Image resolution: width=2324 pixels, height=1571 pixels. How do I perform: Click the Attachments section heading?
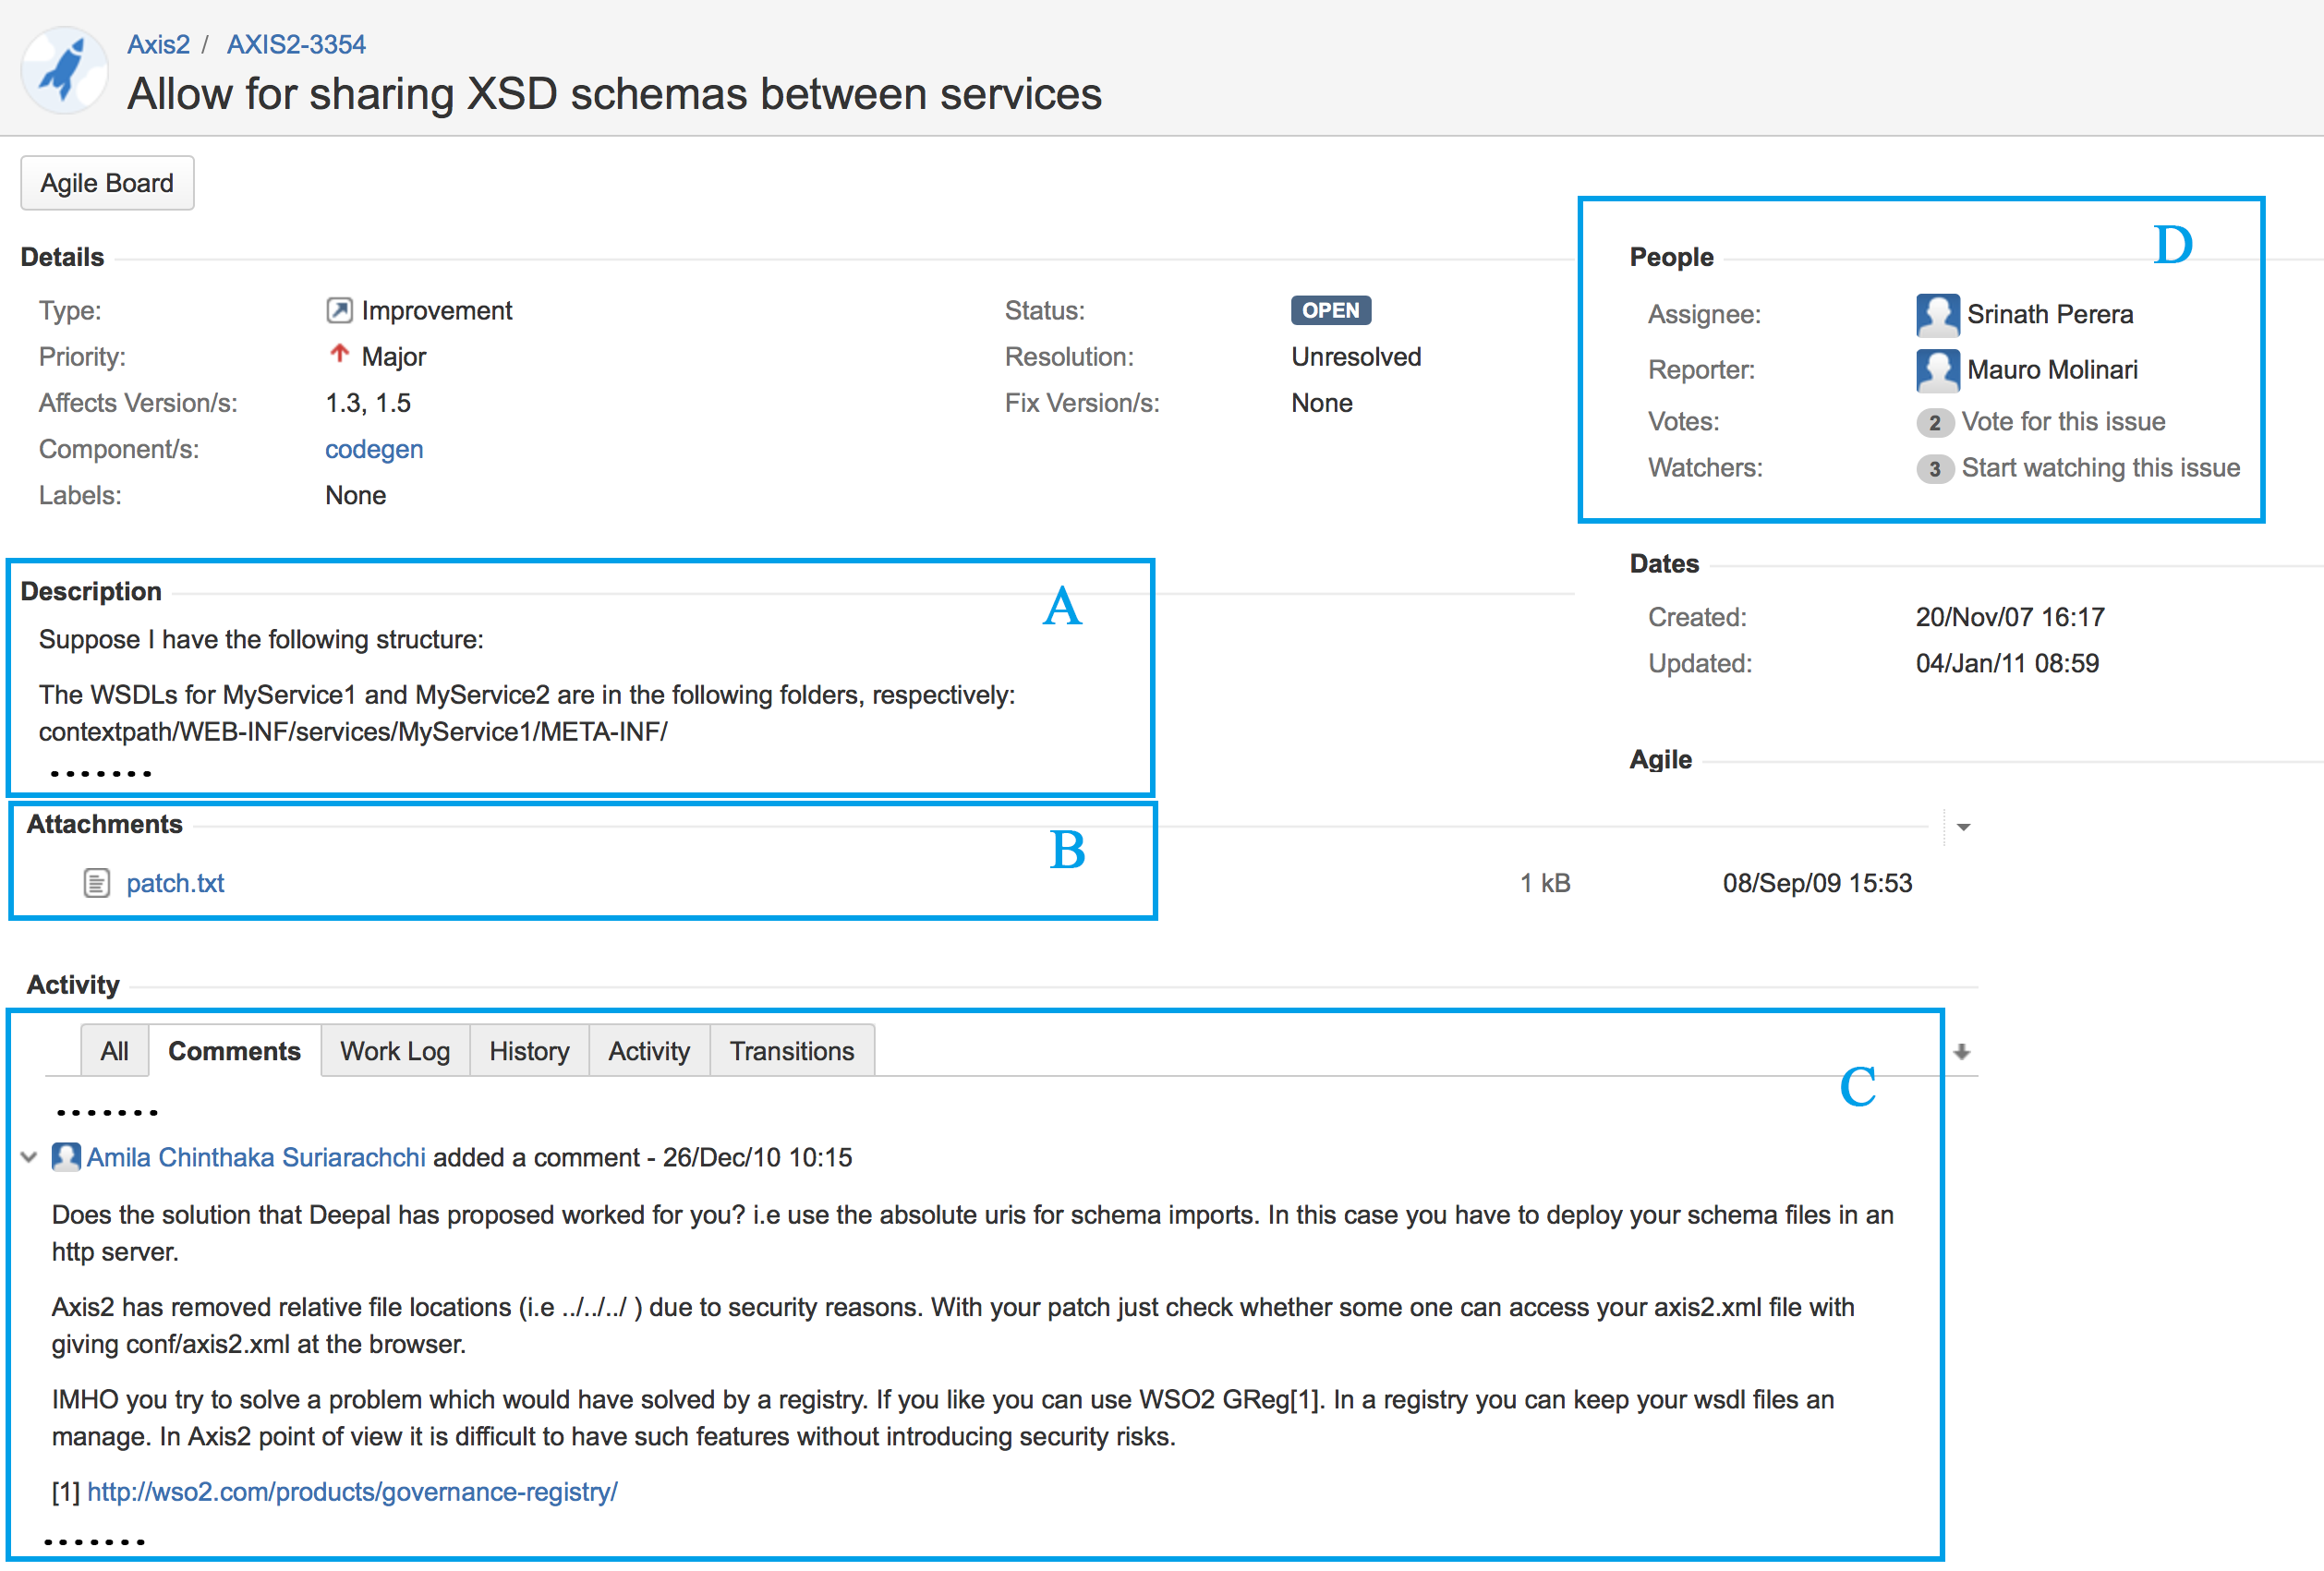[105, 824]
